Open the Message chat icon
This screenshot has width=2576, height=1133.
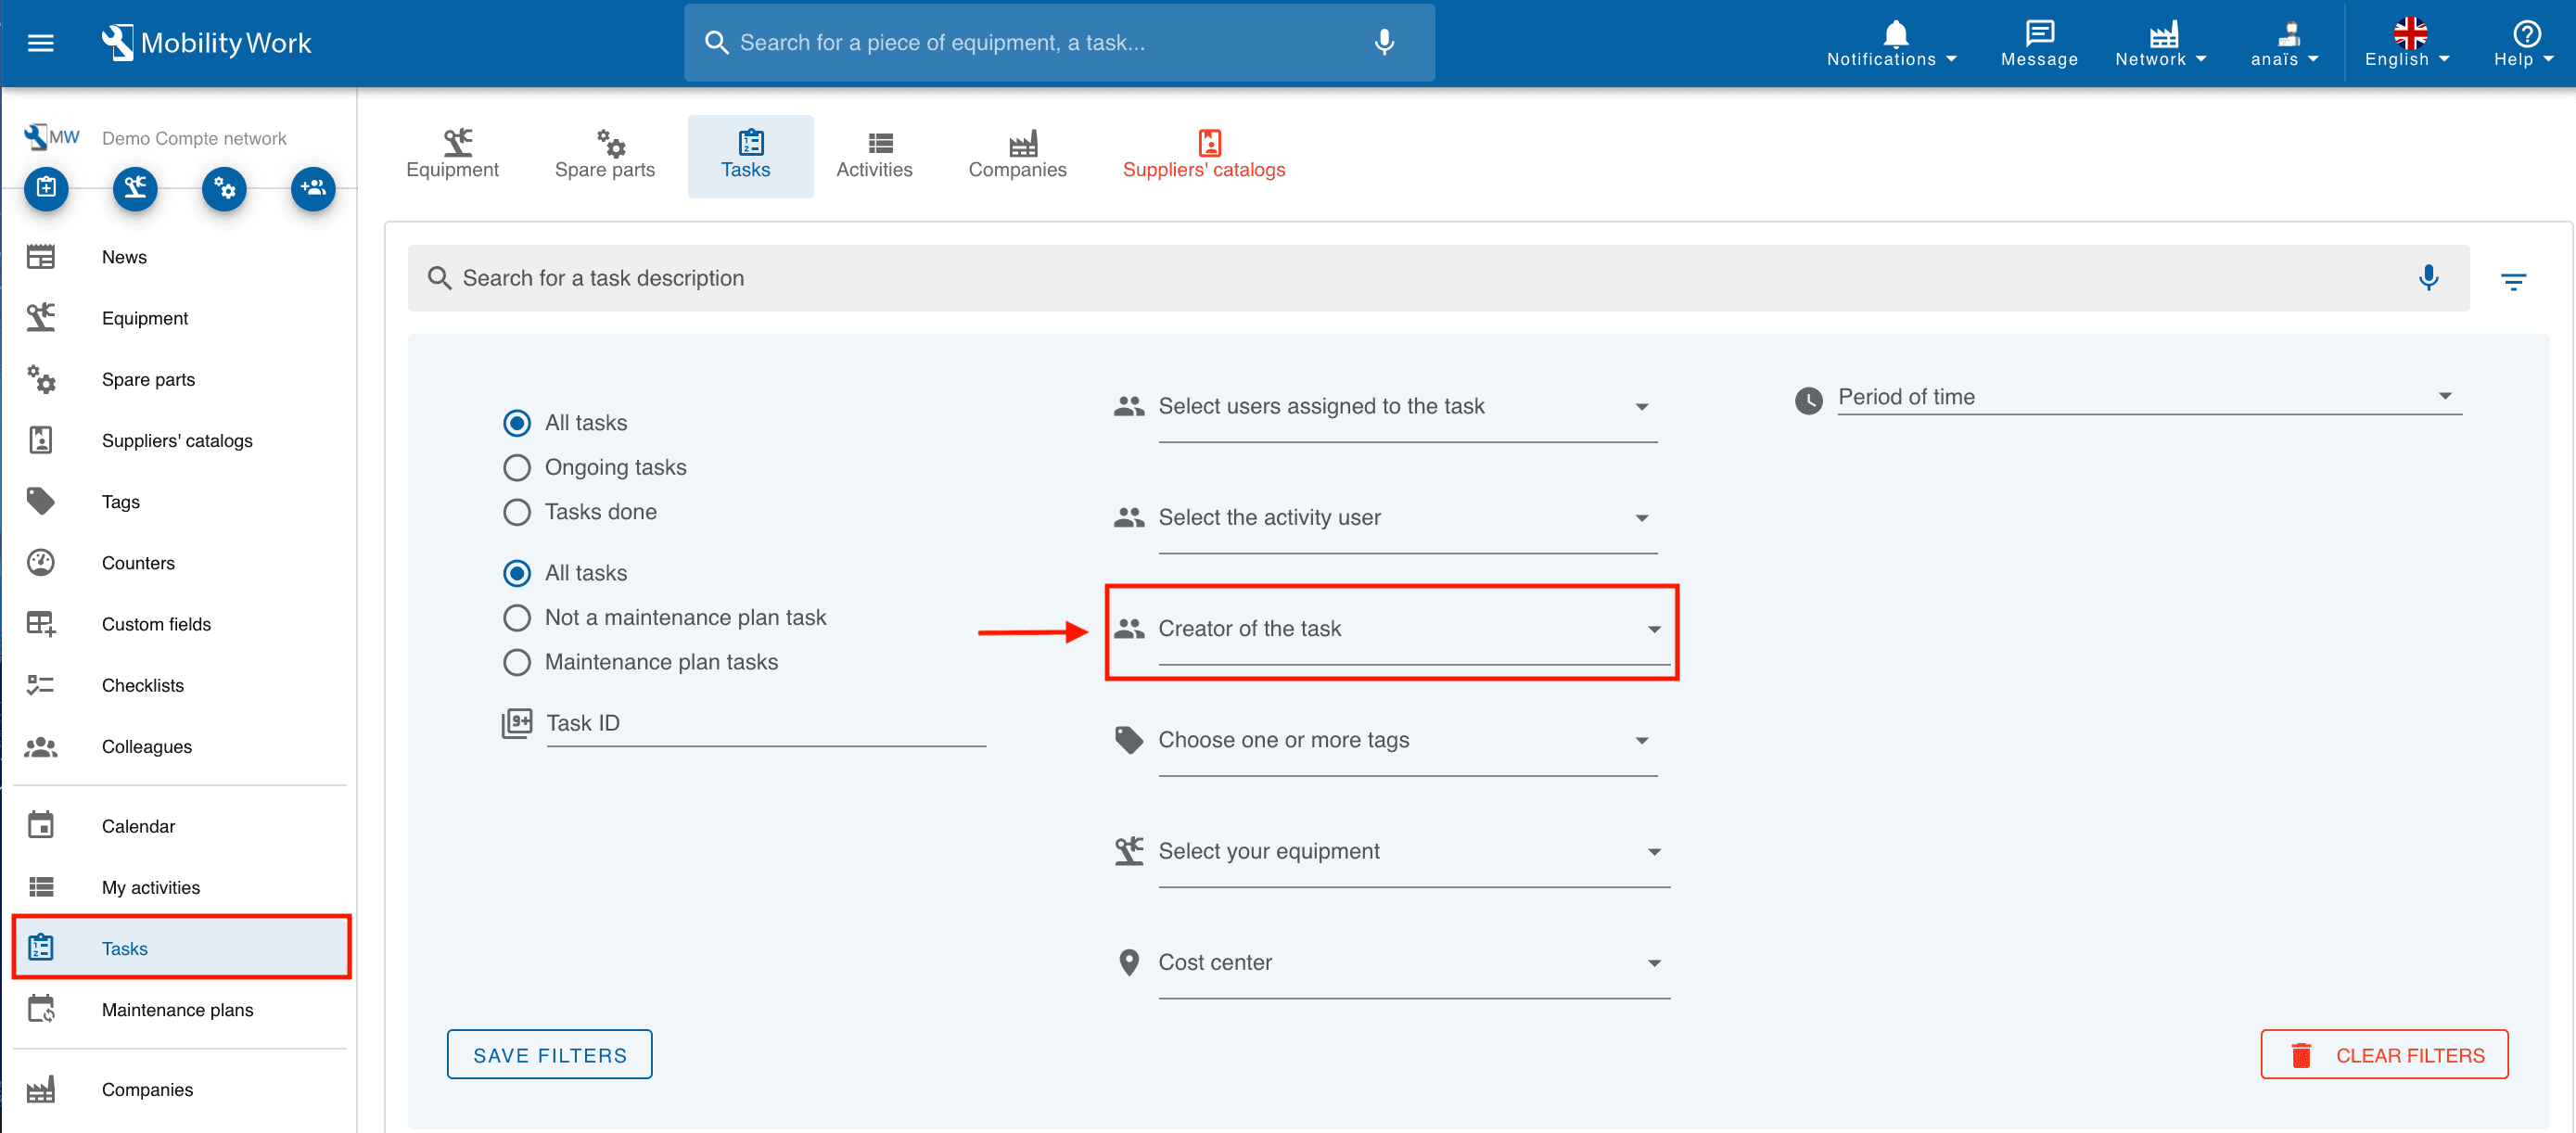2038,35
